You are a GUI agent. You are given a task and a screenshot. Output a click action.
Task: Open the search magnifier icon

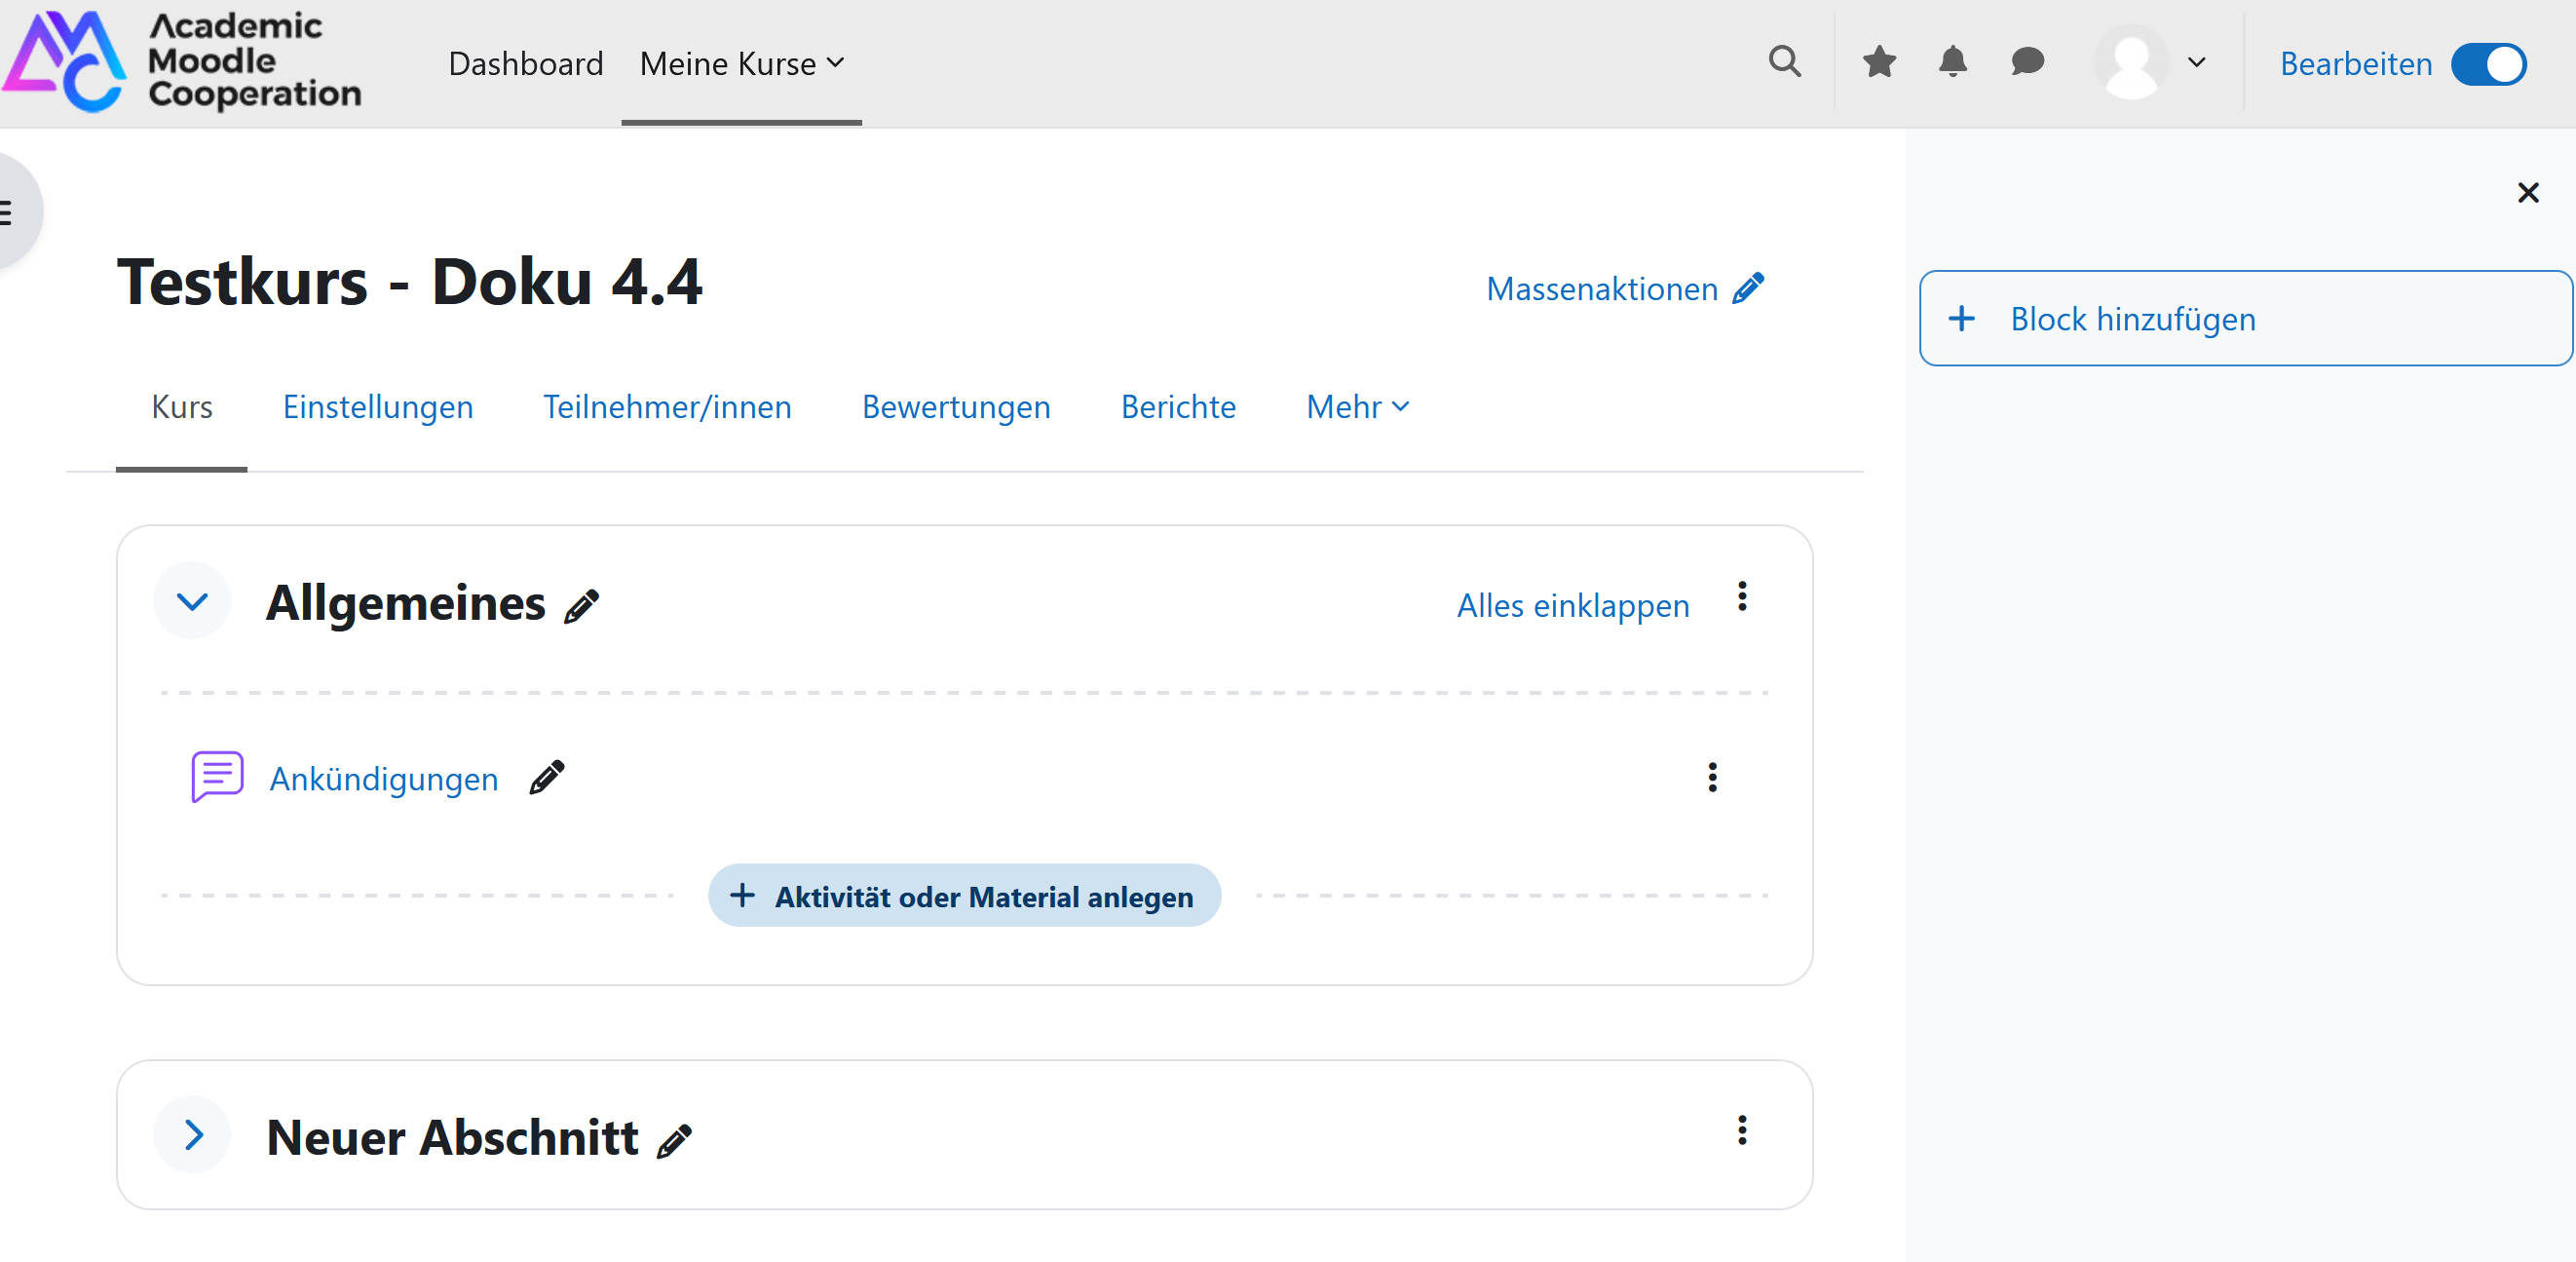[x=1785, y=62]
